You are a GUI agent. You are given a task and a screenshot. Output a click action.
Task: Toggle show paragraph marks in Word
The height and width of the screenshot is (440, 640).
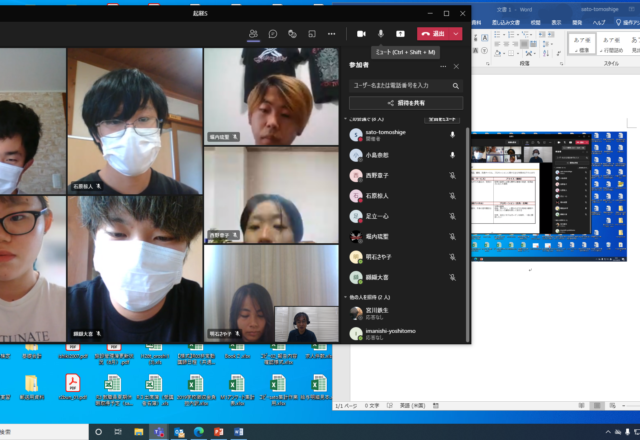click(x=559, y=53)
